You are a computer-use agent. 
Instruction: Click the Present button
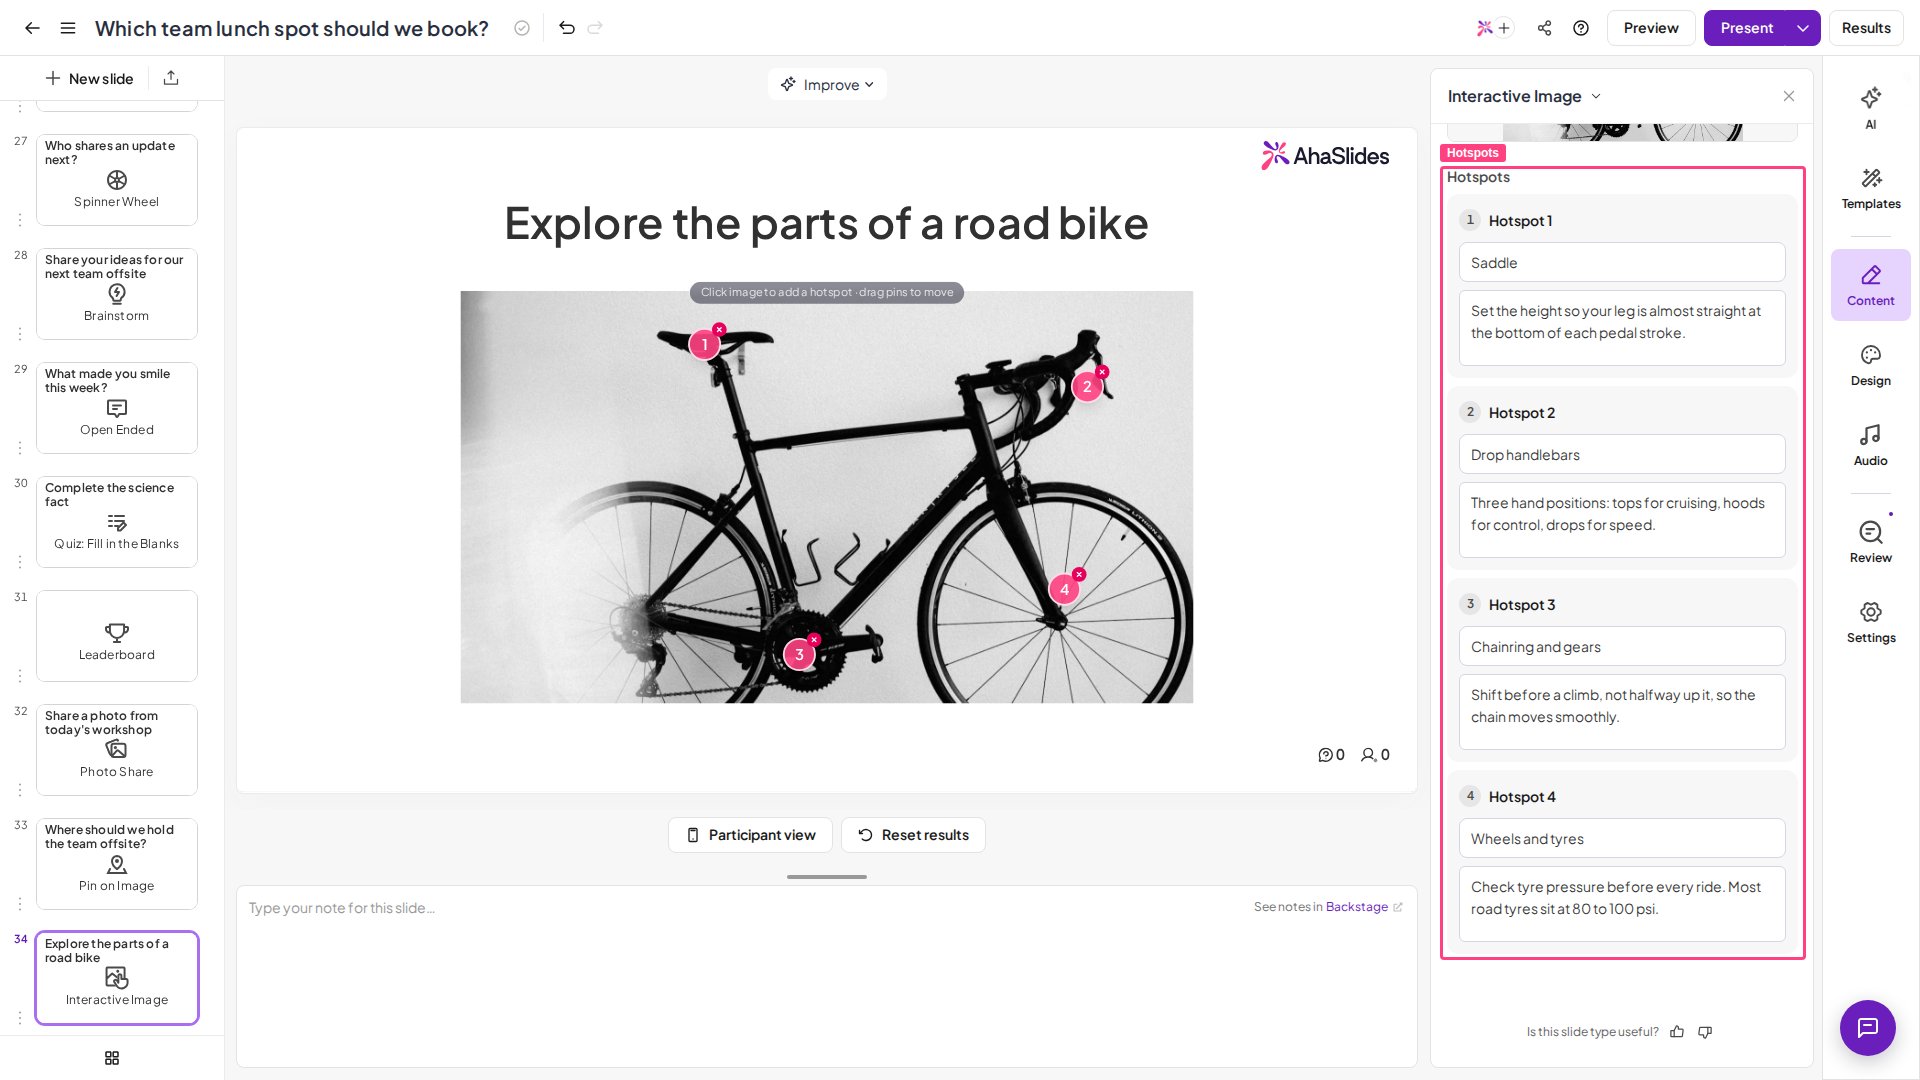(x=1746, y=28)
